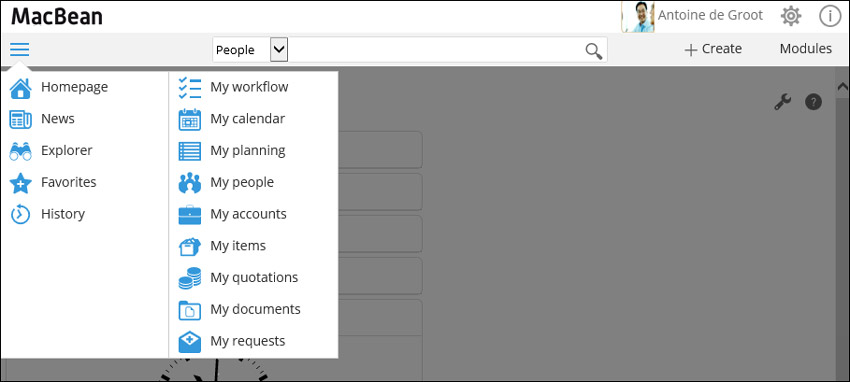The width and height of the screenshot is (850, 382).
Task: Click the binoculars Explorer icon
Action: [21, 151]
